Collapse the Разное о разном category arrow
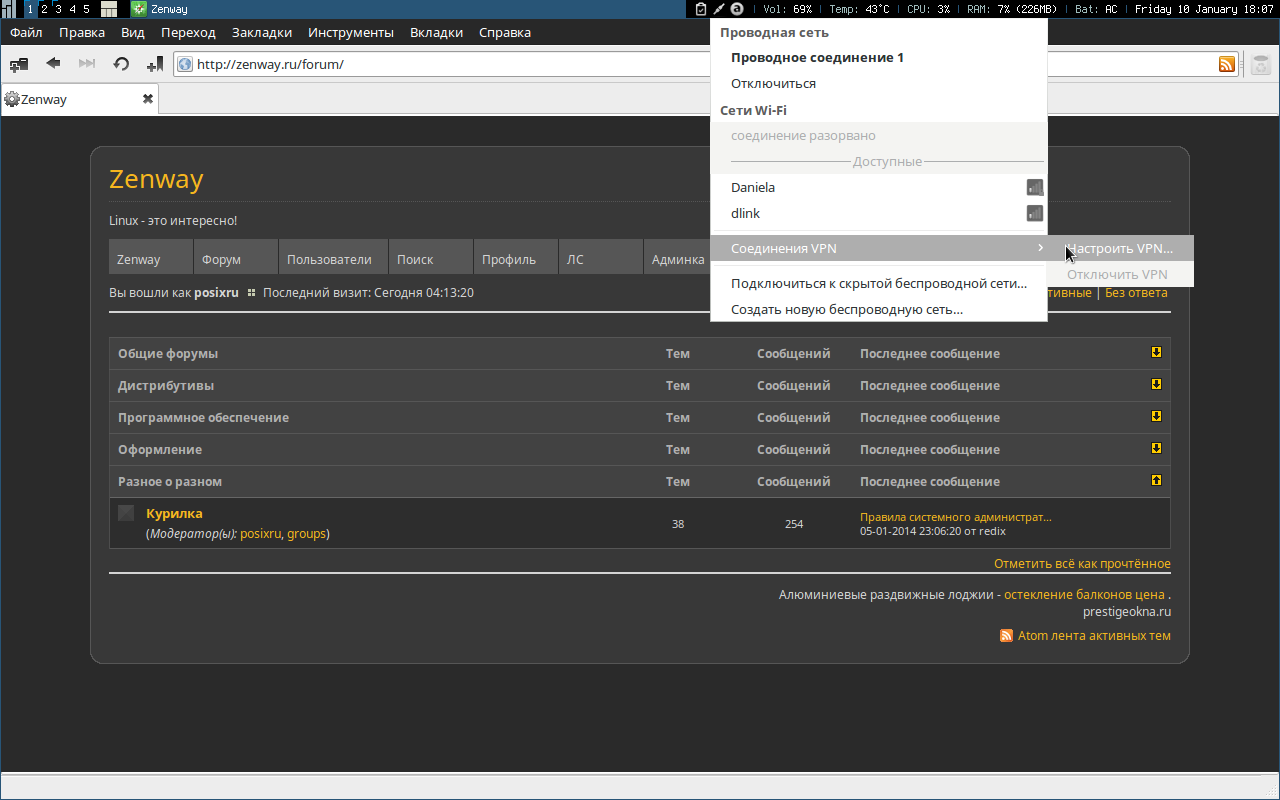This screenshot has height=800, width=1280. click(1156, 480)
